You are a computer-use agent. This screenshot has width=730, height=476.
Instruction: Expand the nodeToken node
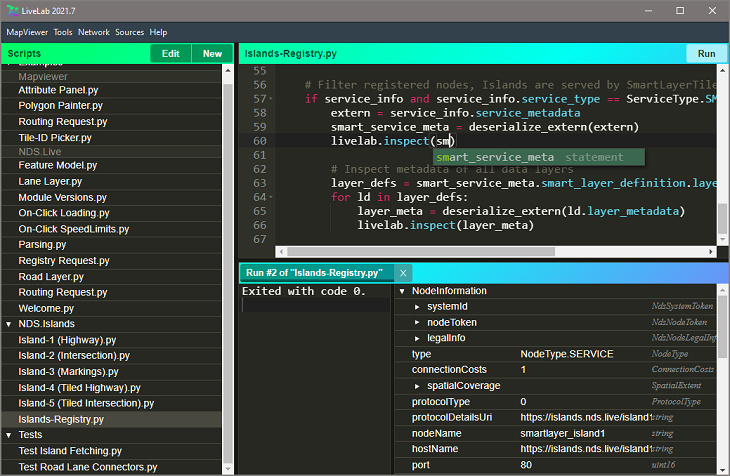(x=417, y=323)
